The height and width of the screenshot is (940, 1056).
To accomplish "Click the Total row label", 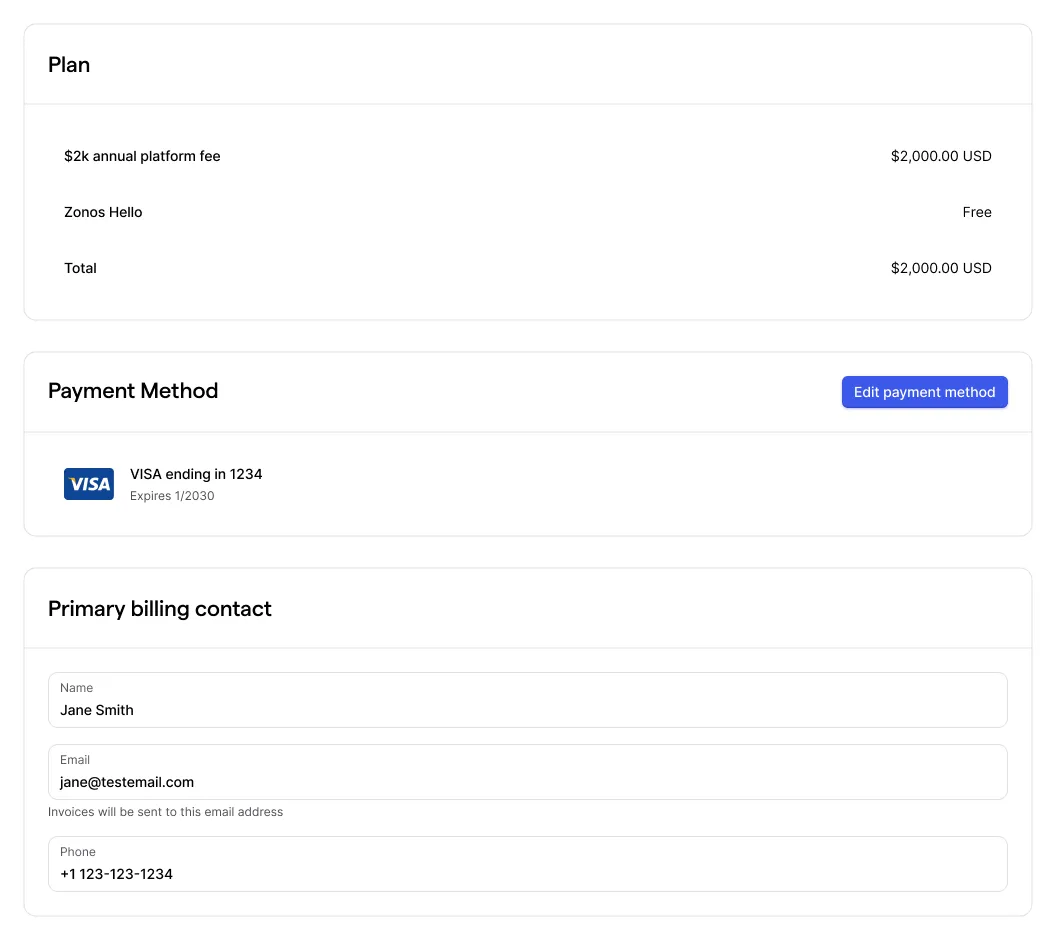I will (80, 268).
